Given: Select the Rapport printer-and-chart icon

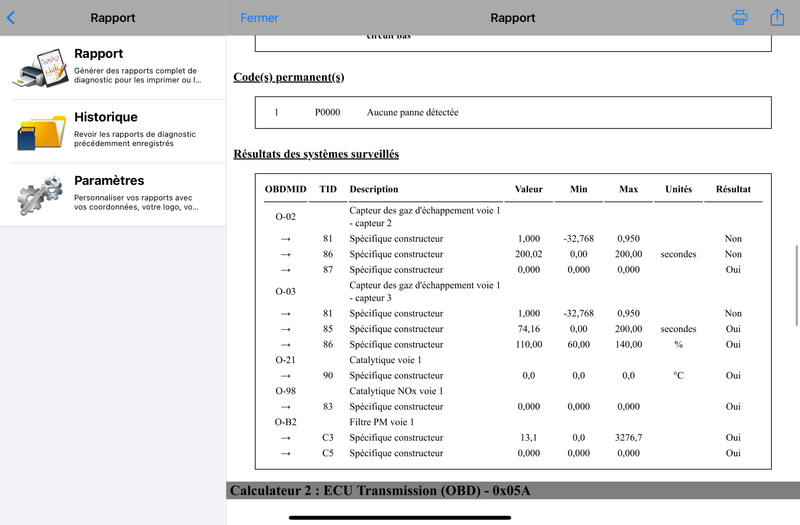Looking at the screenshot, I should pos(41,68).
